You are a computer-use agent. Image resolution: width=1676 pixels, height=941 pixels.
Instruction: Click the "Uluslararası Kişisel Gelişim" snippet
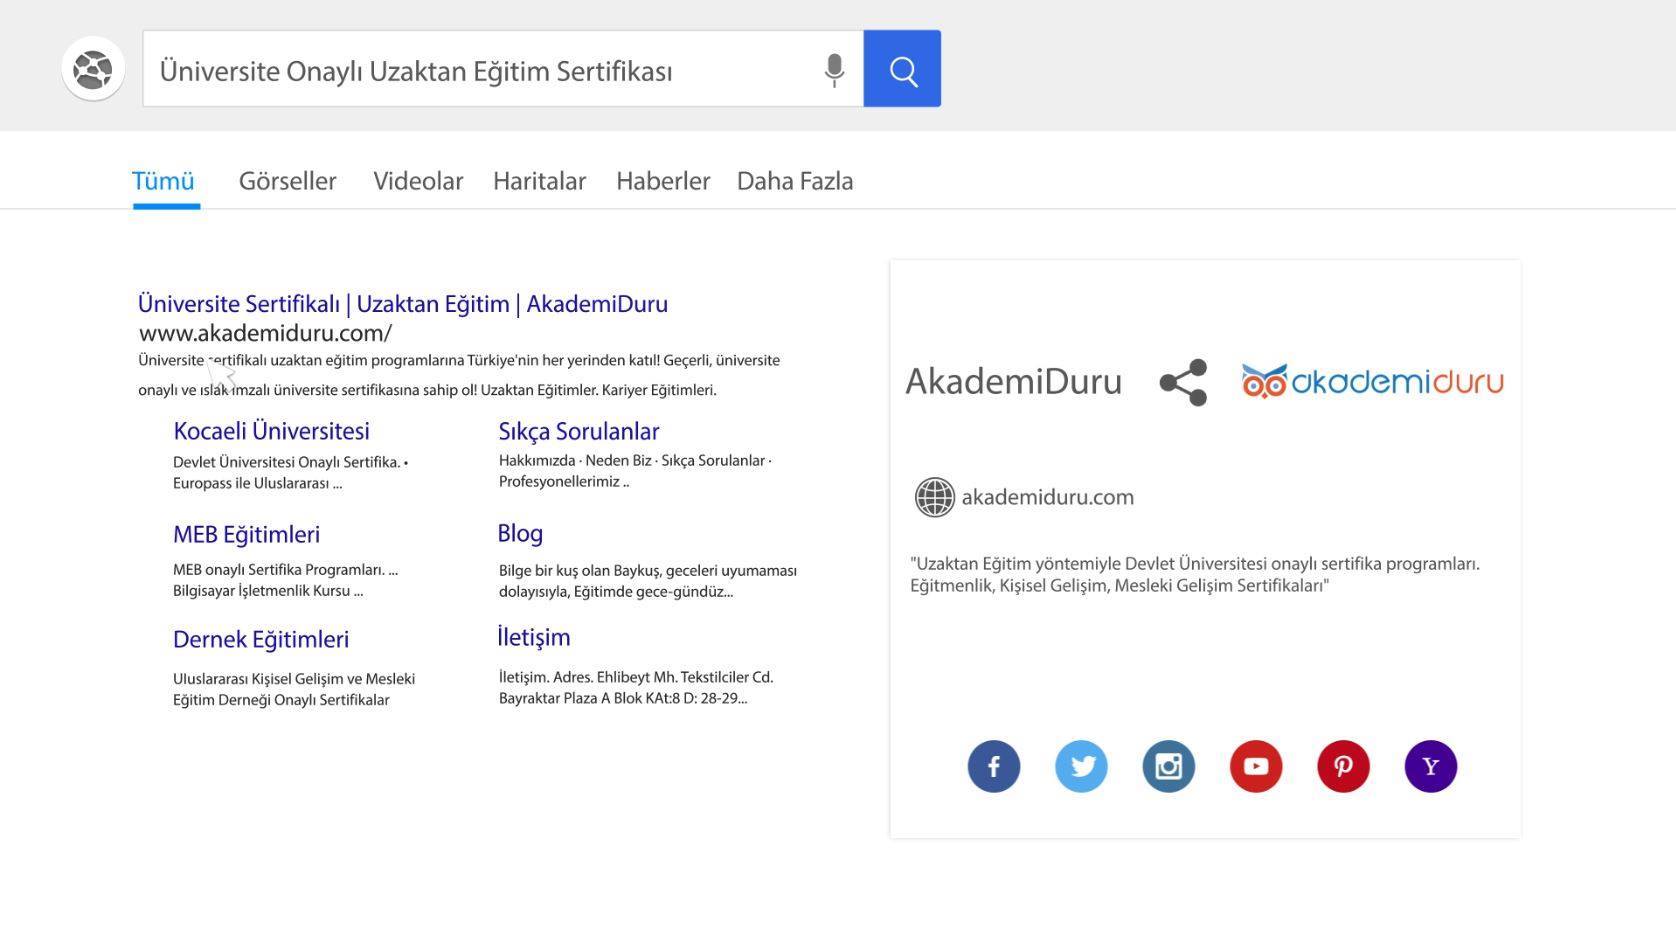click(294, 689)
